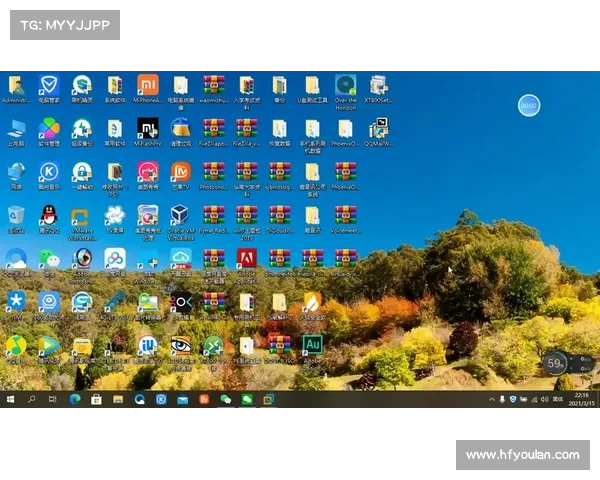Viewport: 600px width, 480px height.
Task: Open the TIM blue asterisk icon
Action: coord(16,302)
